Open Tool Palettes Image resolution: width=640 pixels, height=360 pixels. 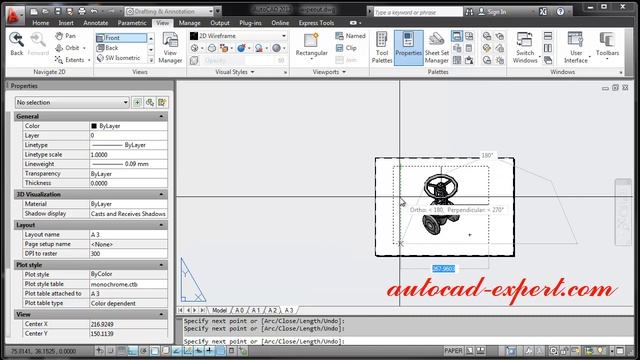[x=382, y=48]
